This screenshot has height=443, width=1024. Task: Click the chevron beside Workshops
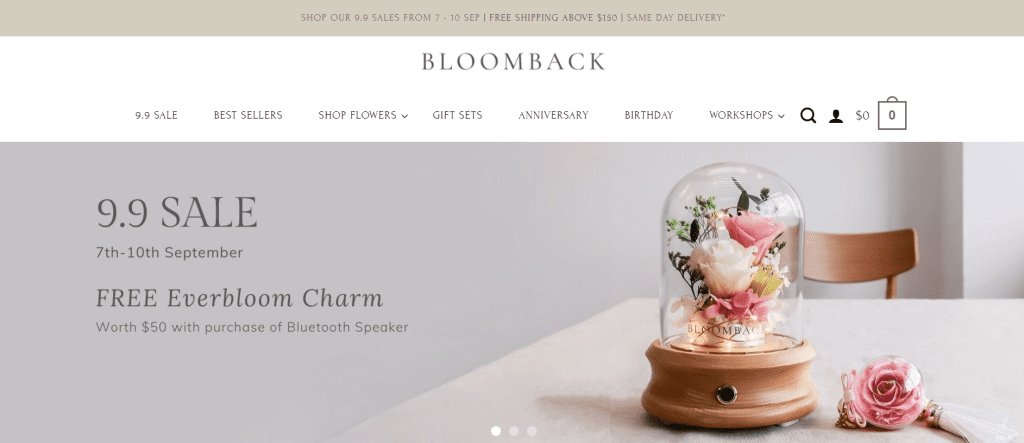coord(781,116)
